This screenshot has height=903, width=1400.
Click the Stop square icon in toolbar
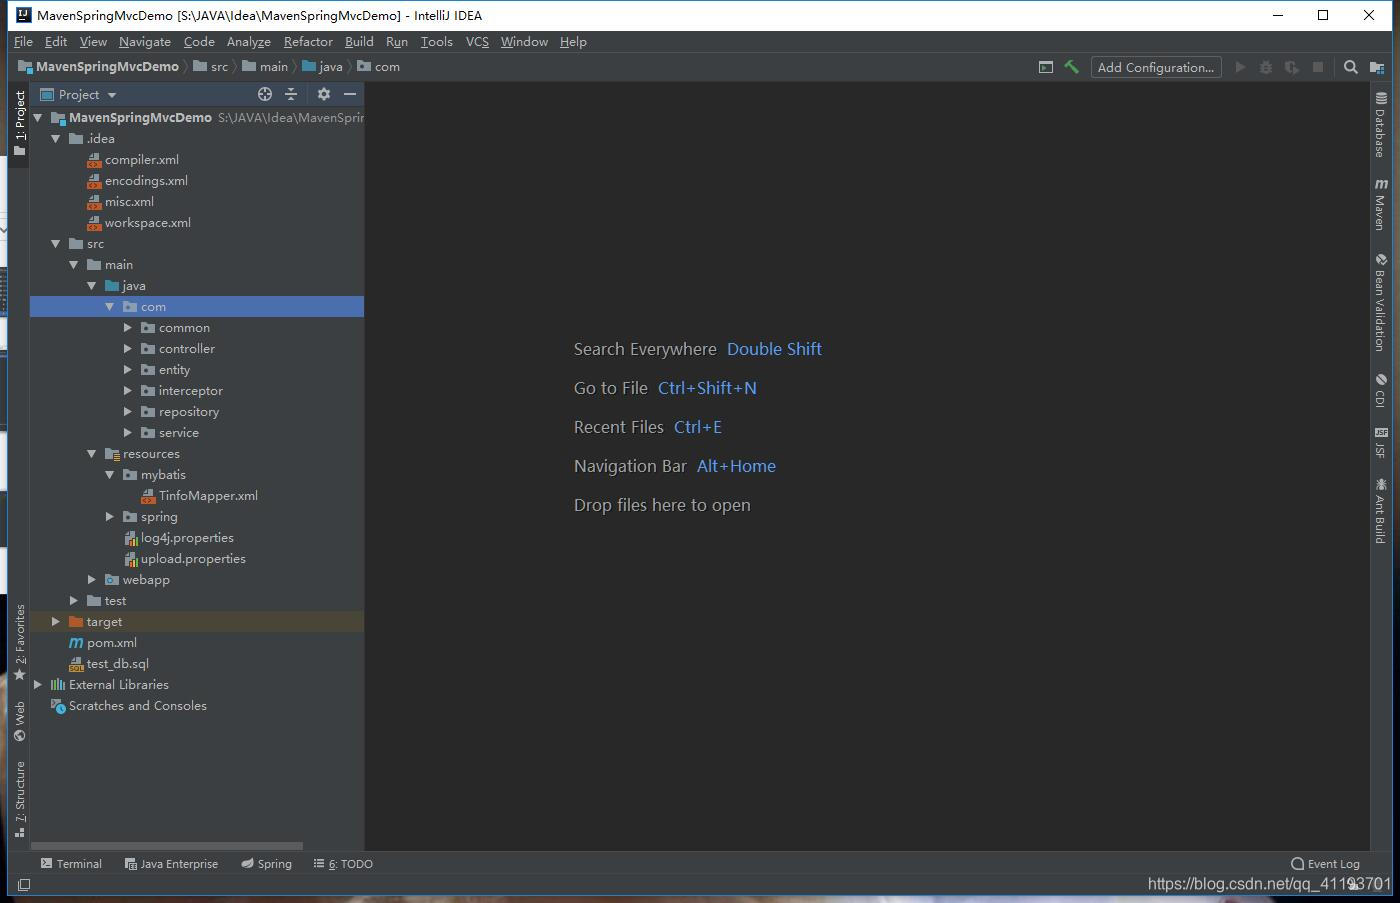[1318, 67]
